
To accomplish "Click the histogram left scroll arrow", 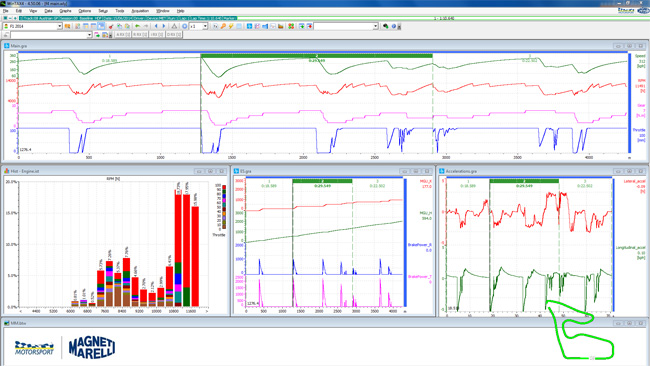I will point(20,311).
